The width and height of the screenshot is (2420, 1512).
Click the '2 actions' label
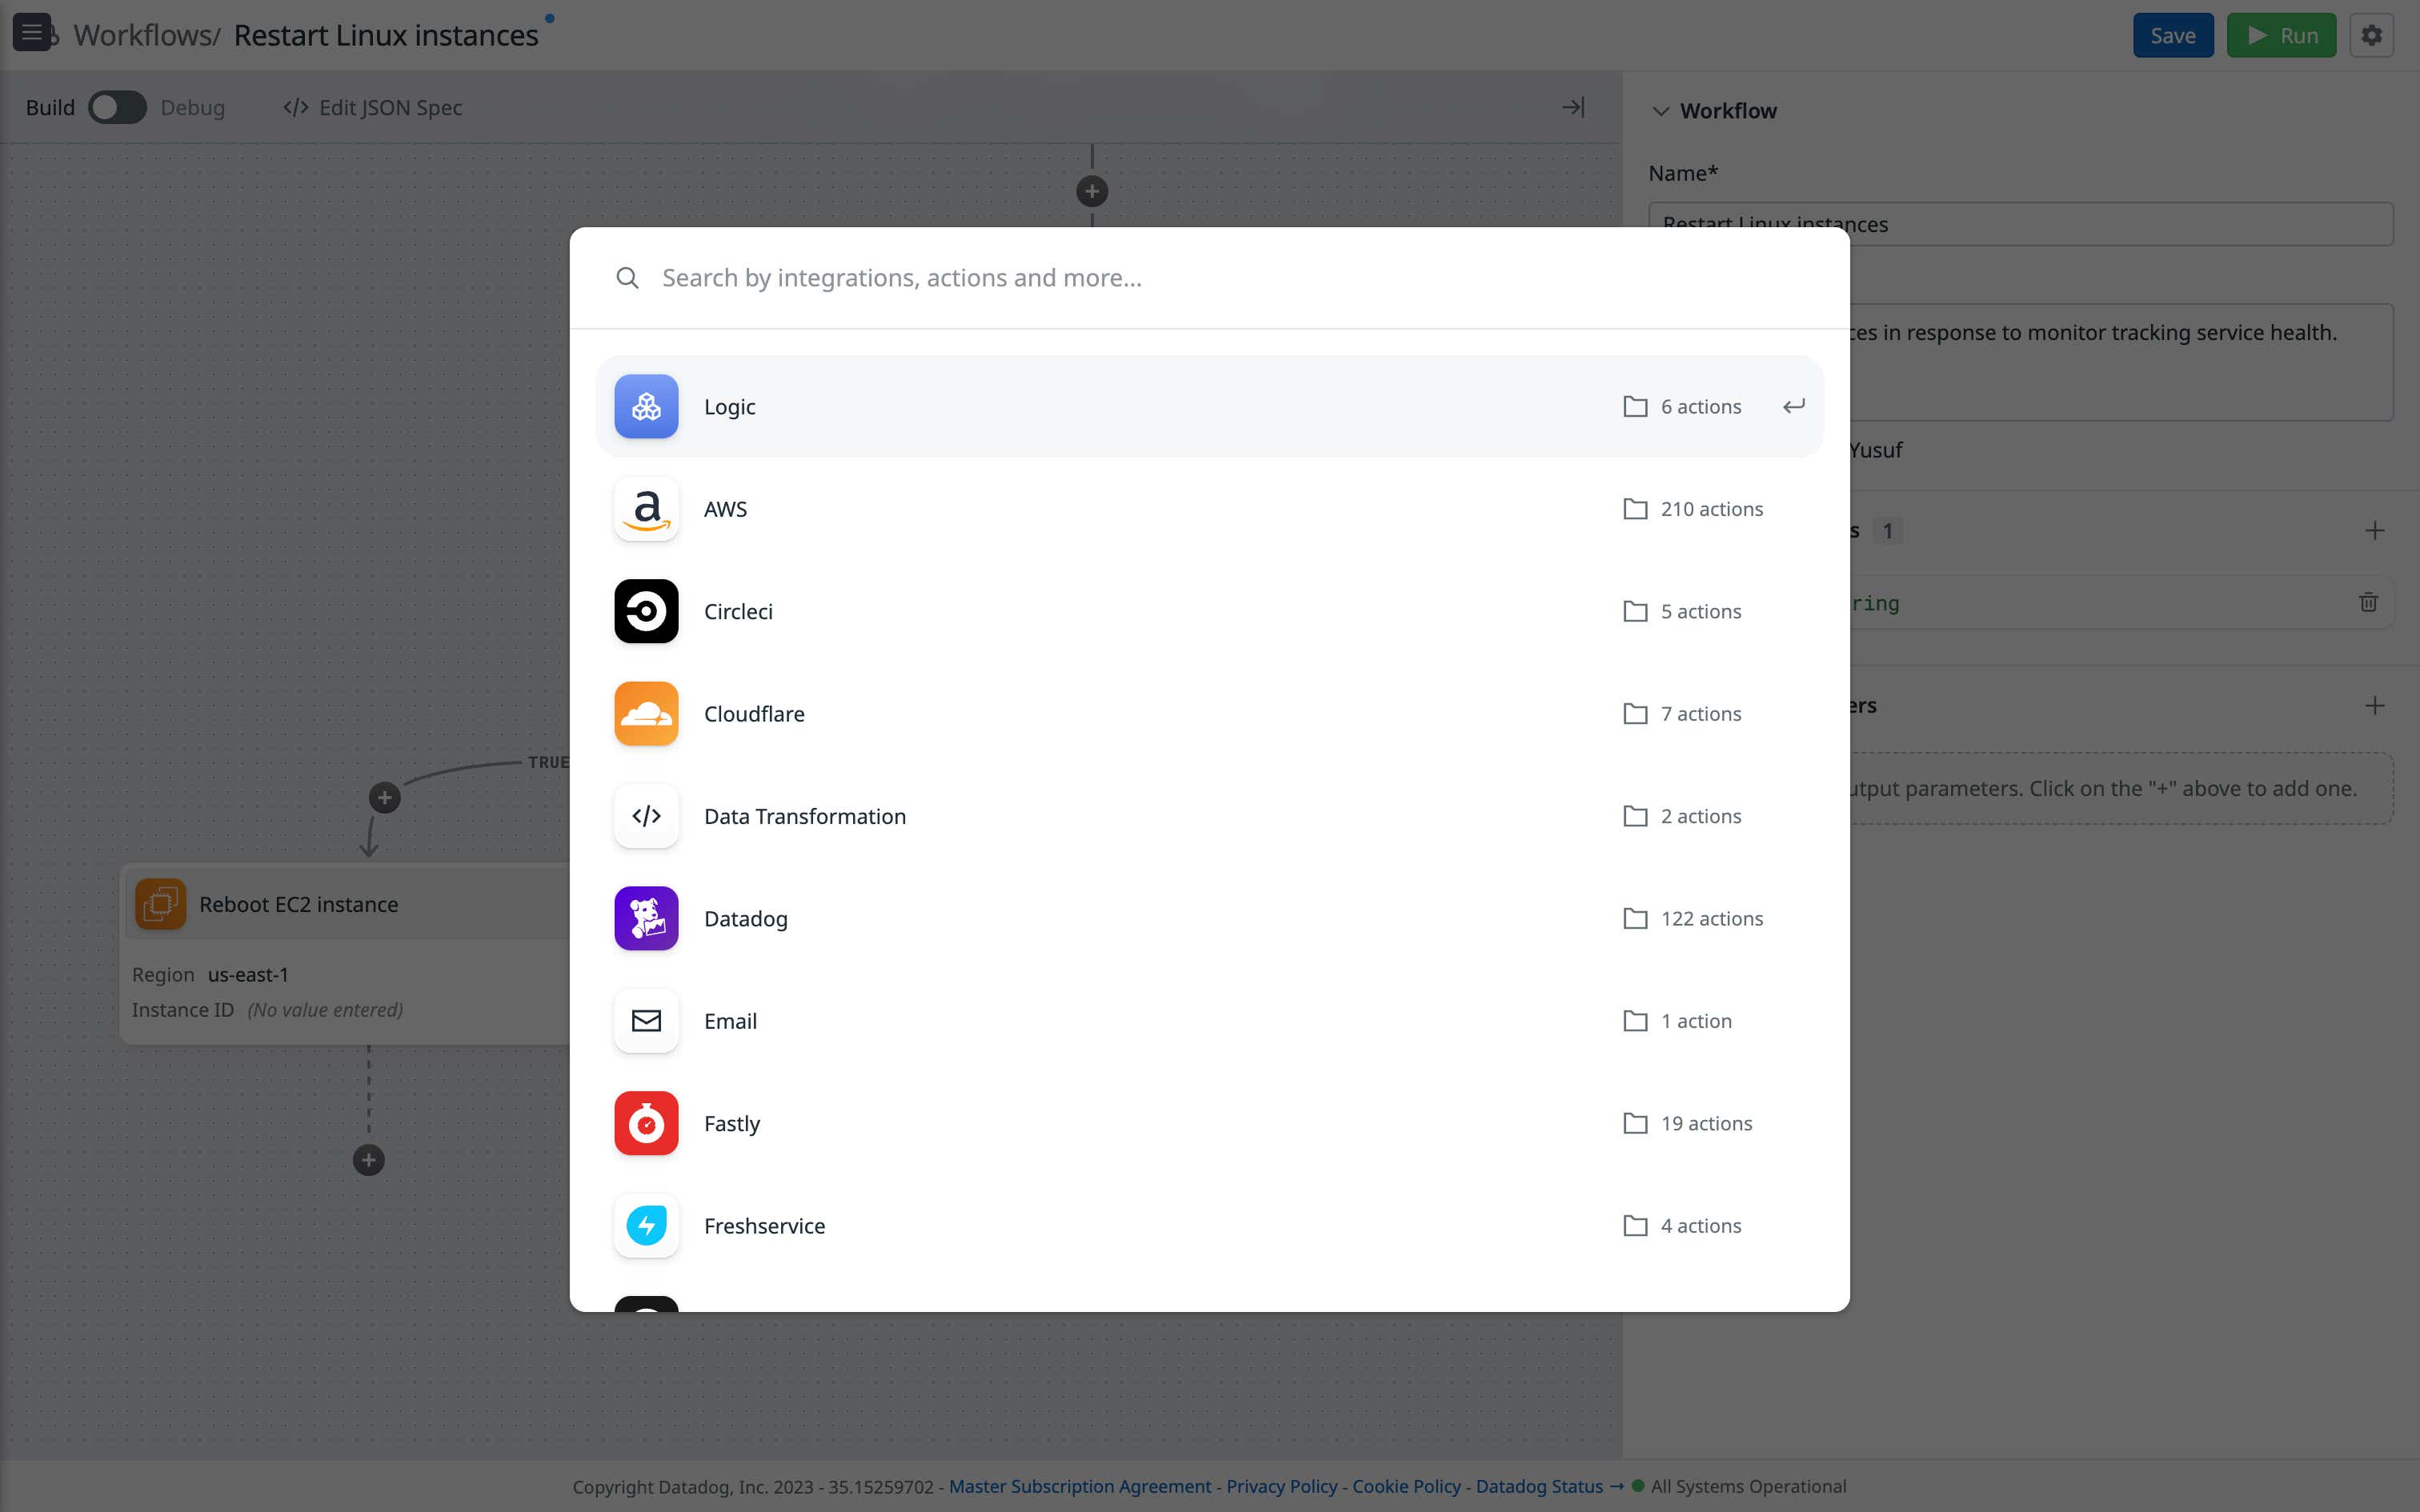click(x=1701, y=816)
